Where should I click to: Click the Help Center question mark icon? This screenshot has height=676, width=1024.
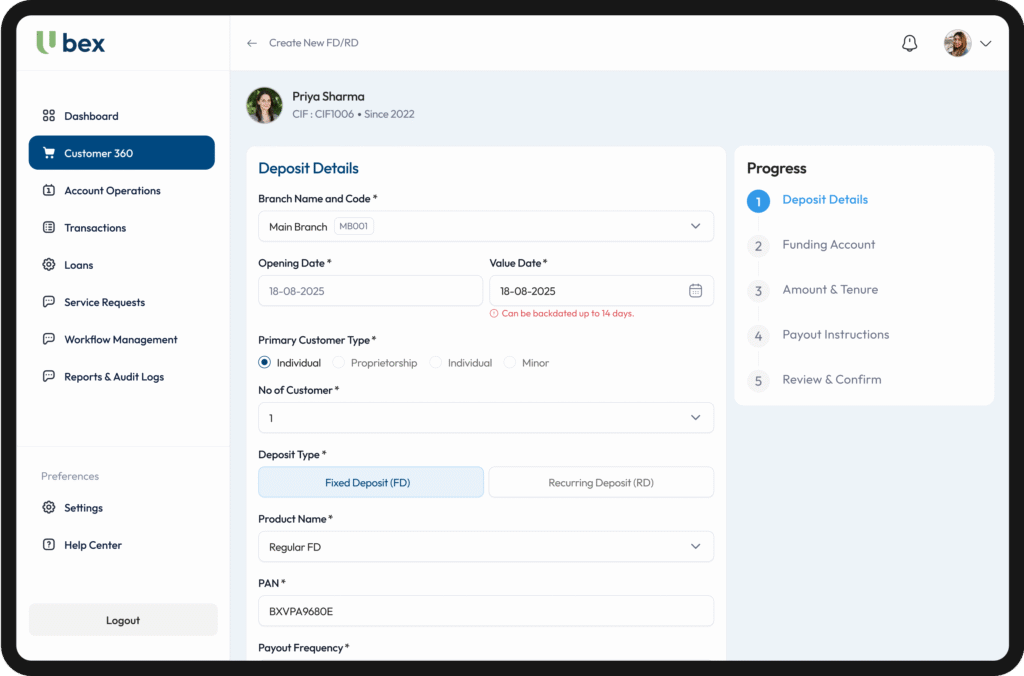tap(49, 545)
